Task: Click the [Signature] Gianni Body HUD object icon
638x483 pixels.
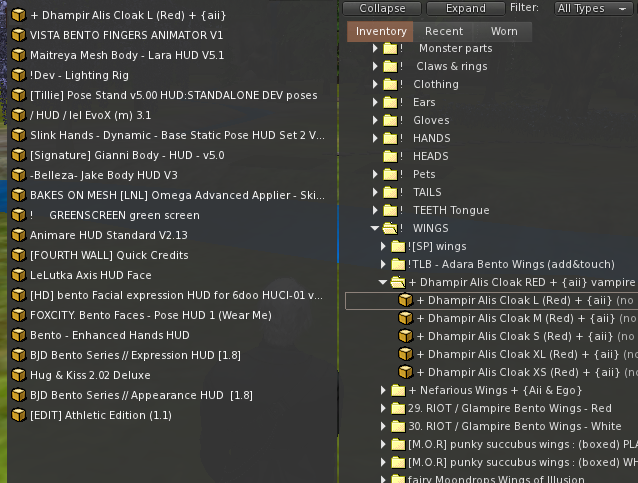Action: [18, 155]
